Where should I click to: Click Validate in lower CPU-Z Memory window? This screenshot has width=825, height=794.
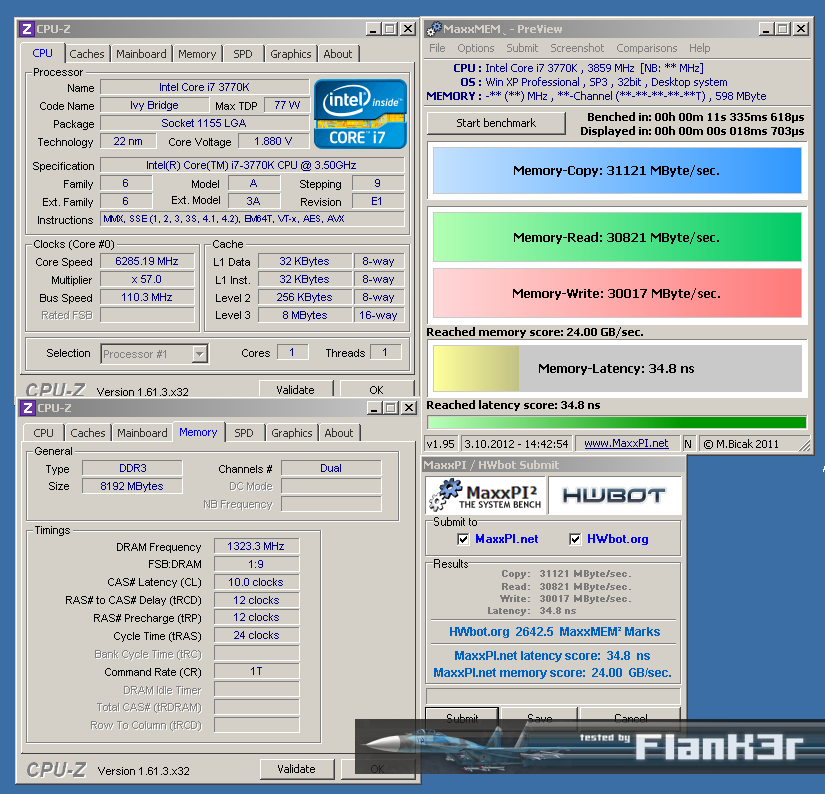(x=297, y=769)
